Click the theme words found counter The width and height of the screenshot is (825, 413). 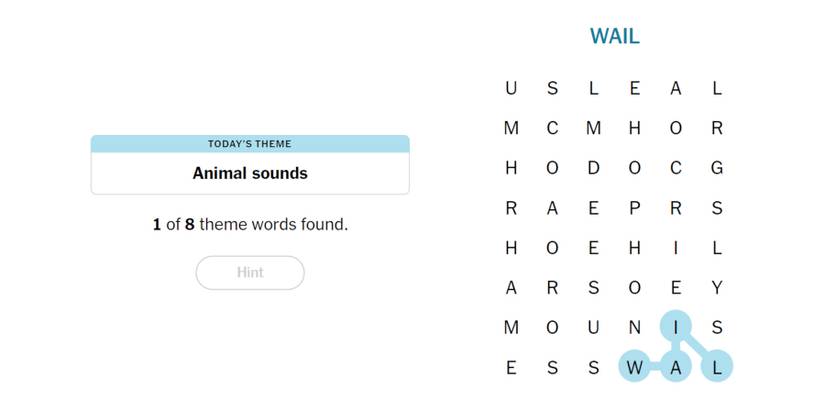pyautogui.click(x=250, y=225)
